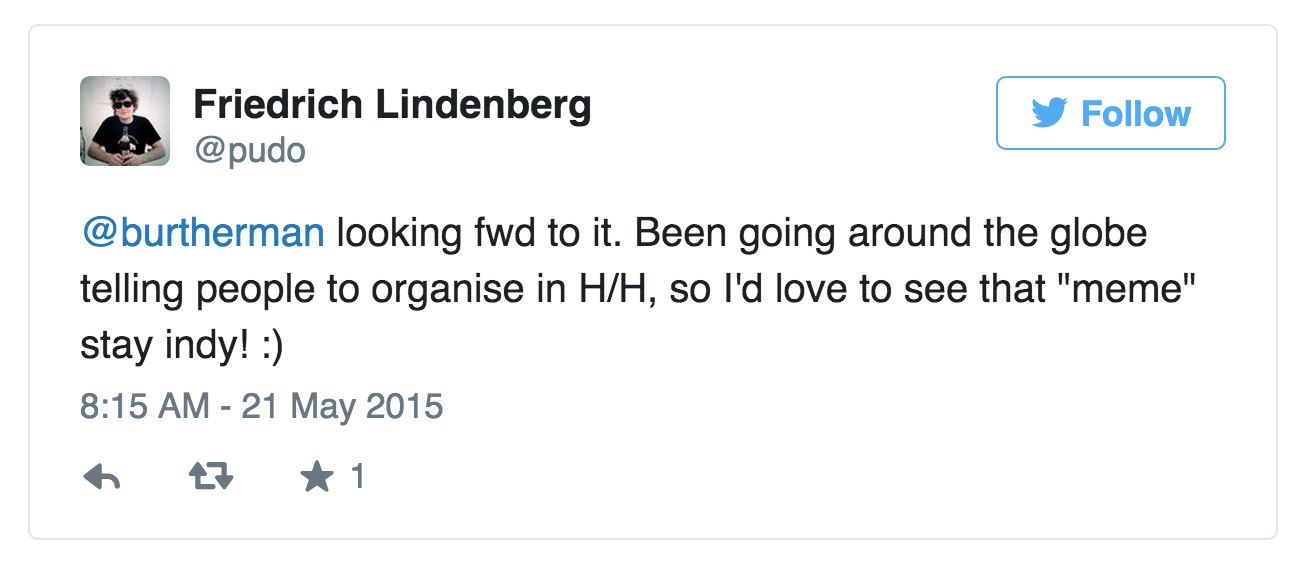This screenshot has height=566, width=1306.
Task: Click the "Follow" text label
Action: [x=1136, y=113]
